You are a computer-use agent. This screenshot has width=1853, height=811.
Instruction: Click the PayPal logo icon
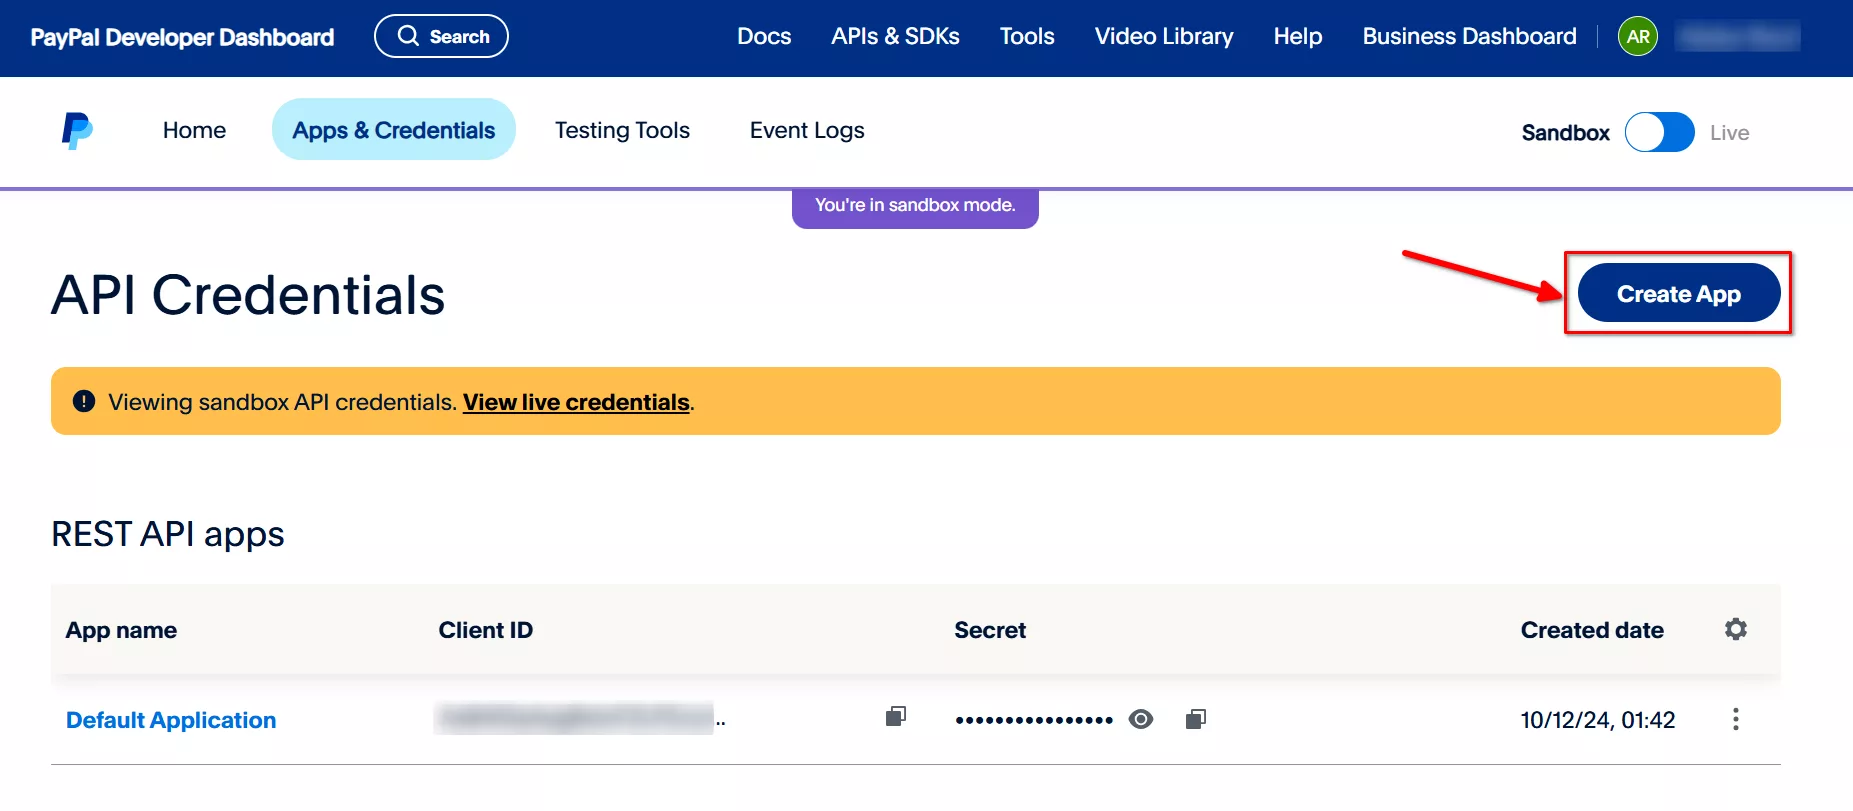click(77, 131)
